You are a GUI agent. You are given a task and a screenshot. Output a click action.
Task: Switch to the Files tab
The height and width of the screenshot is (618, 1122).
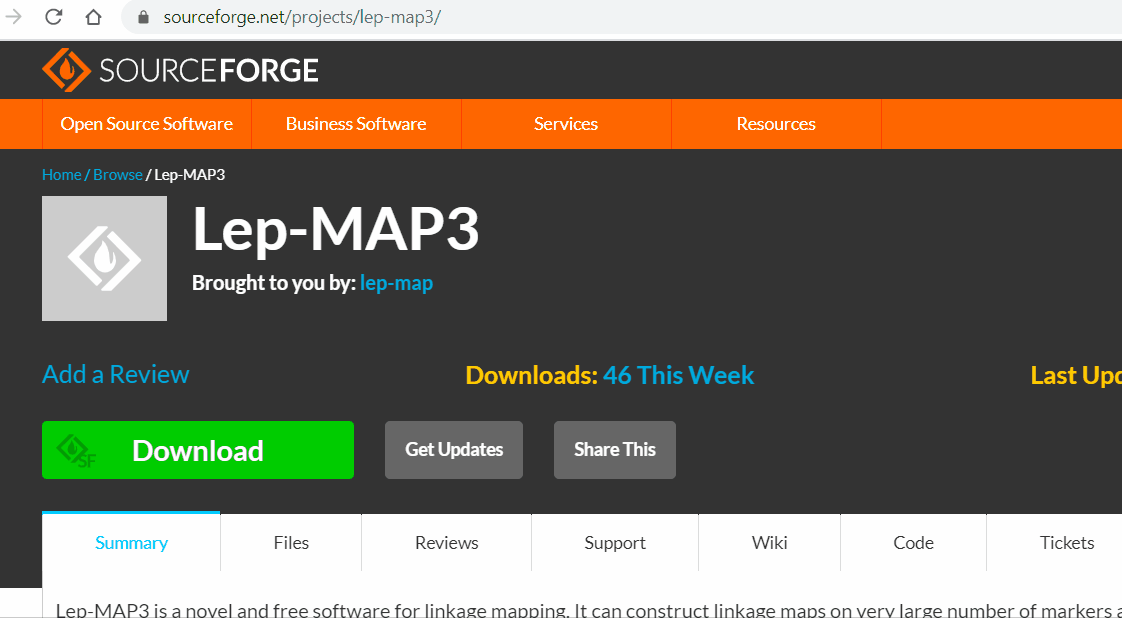pyautogui.click(x=291, y=542)
